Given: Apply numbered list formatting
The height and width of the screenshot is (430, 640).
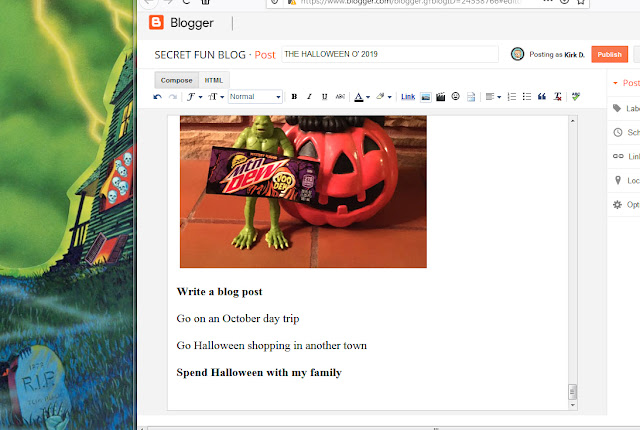Looking at the screenshot, I should point(511,97).
